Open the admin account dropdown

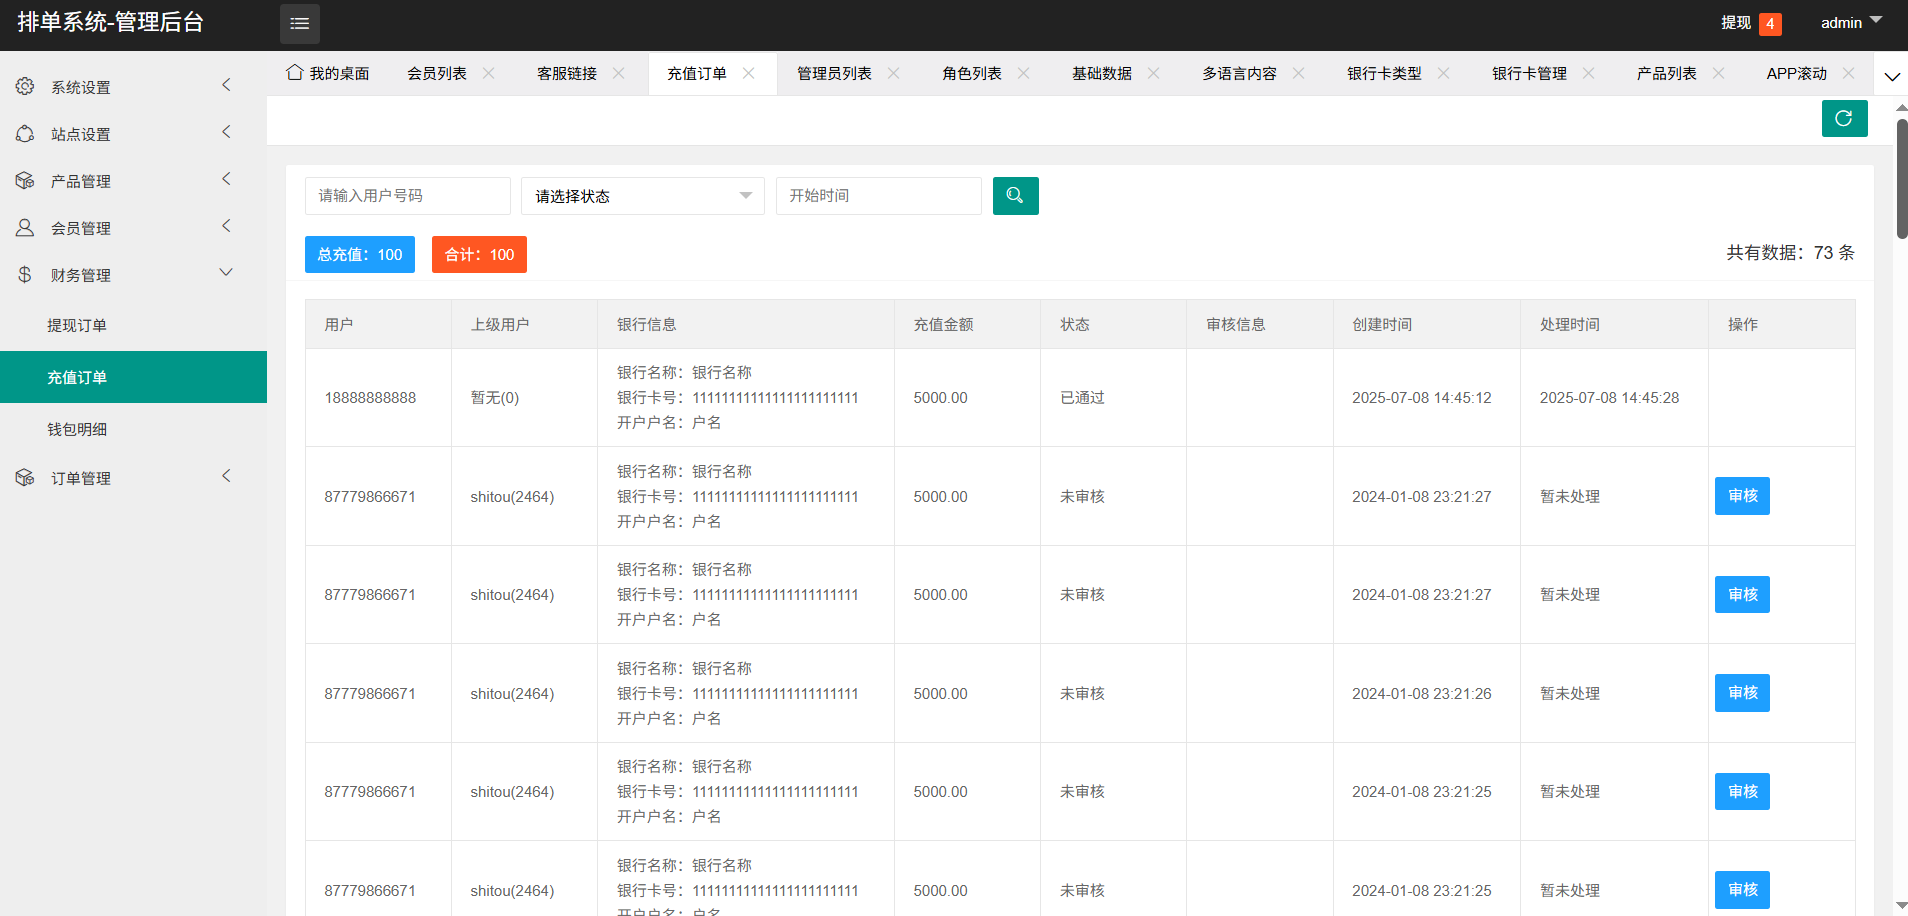1851,22
